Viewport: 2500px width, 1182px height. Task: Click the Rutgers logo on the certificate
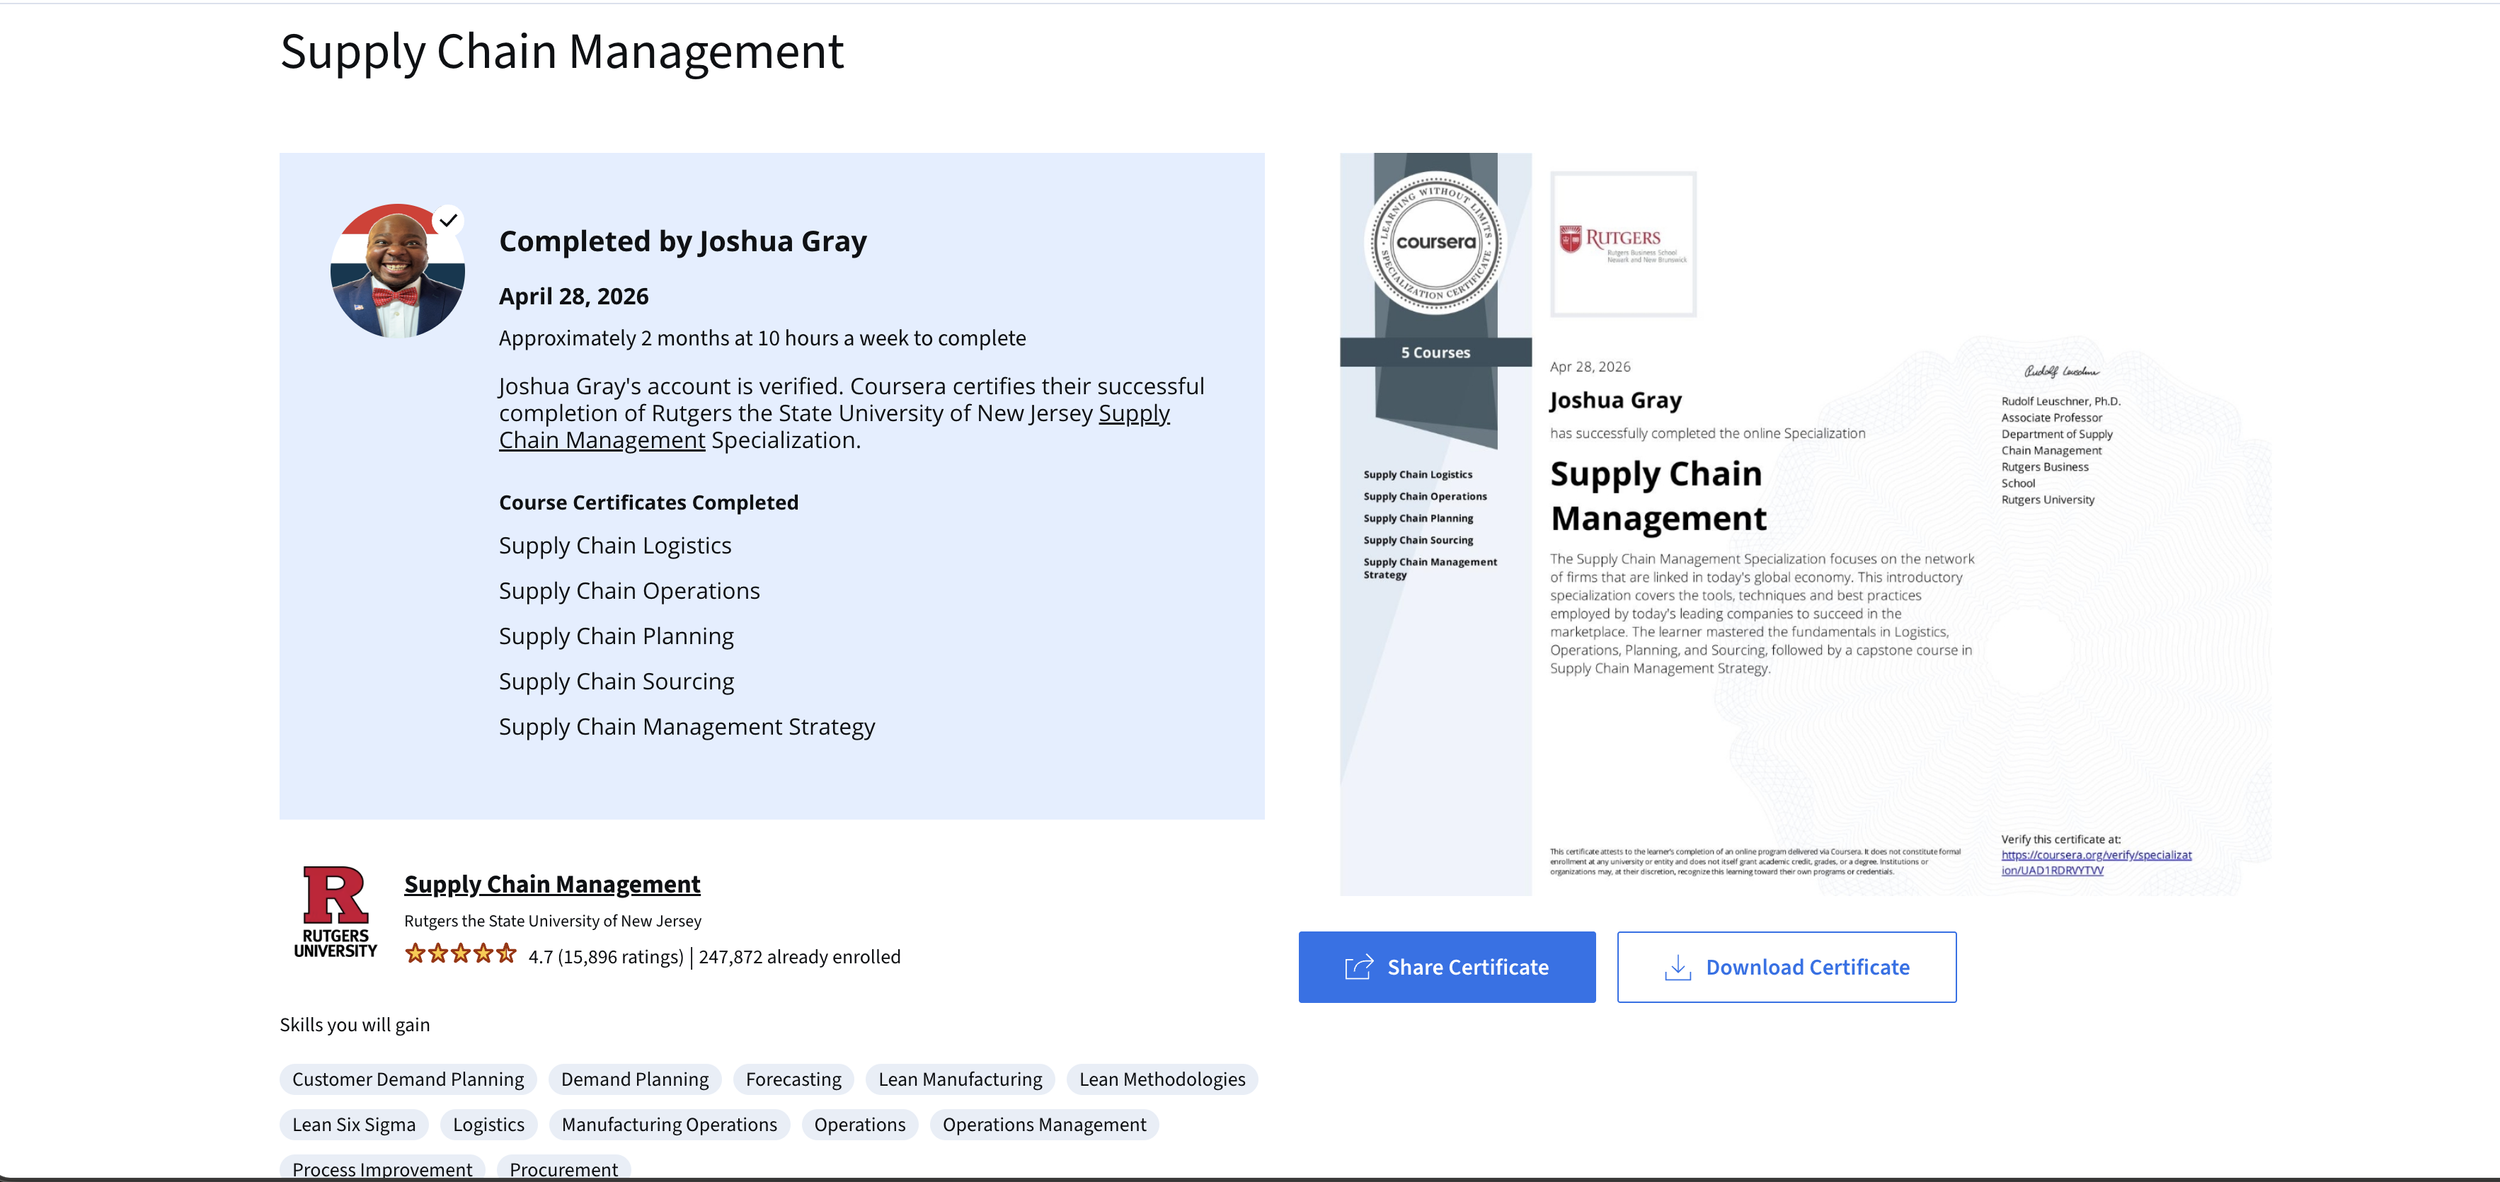1623,243
